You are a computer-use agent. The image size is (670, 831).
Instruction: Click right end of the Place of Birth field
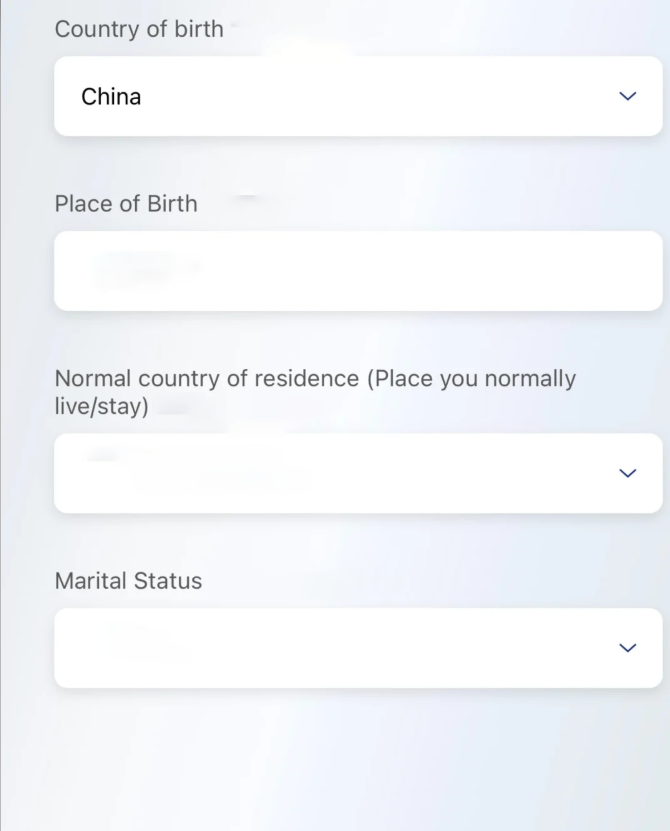(630, 271)
